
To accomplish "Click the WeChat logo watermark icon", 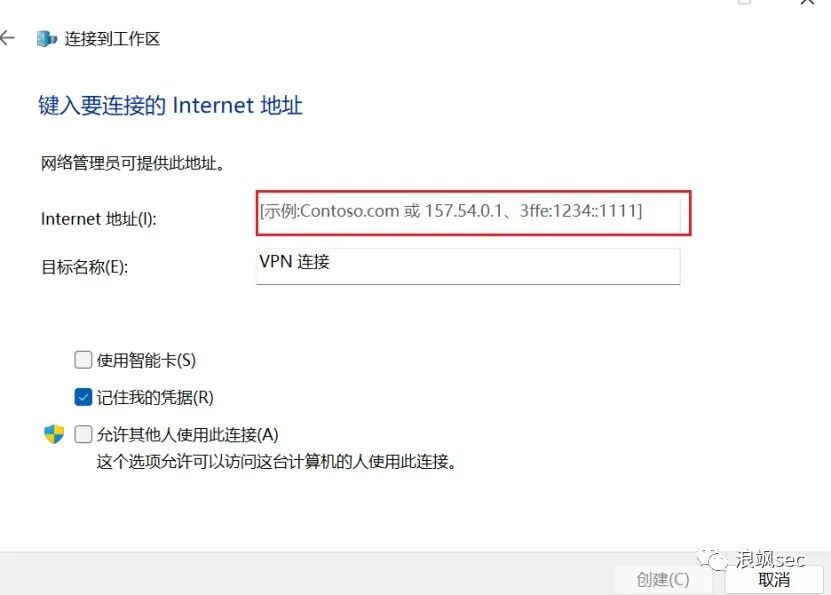I will pyautogui.click(x=712, y=560).
